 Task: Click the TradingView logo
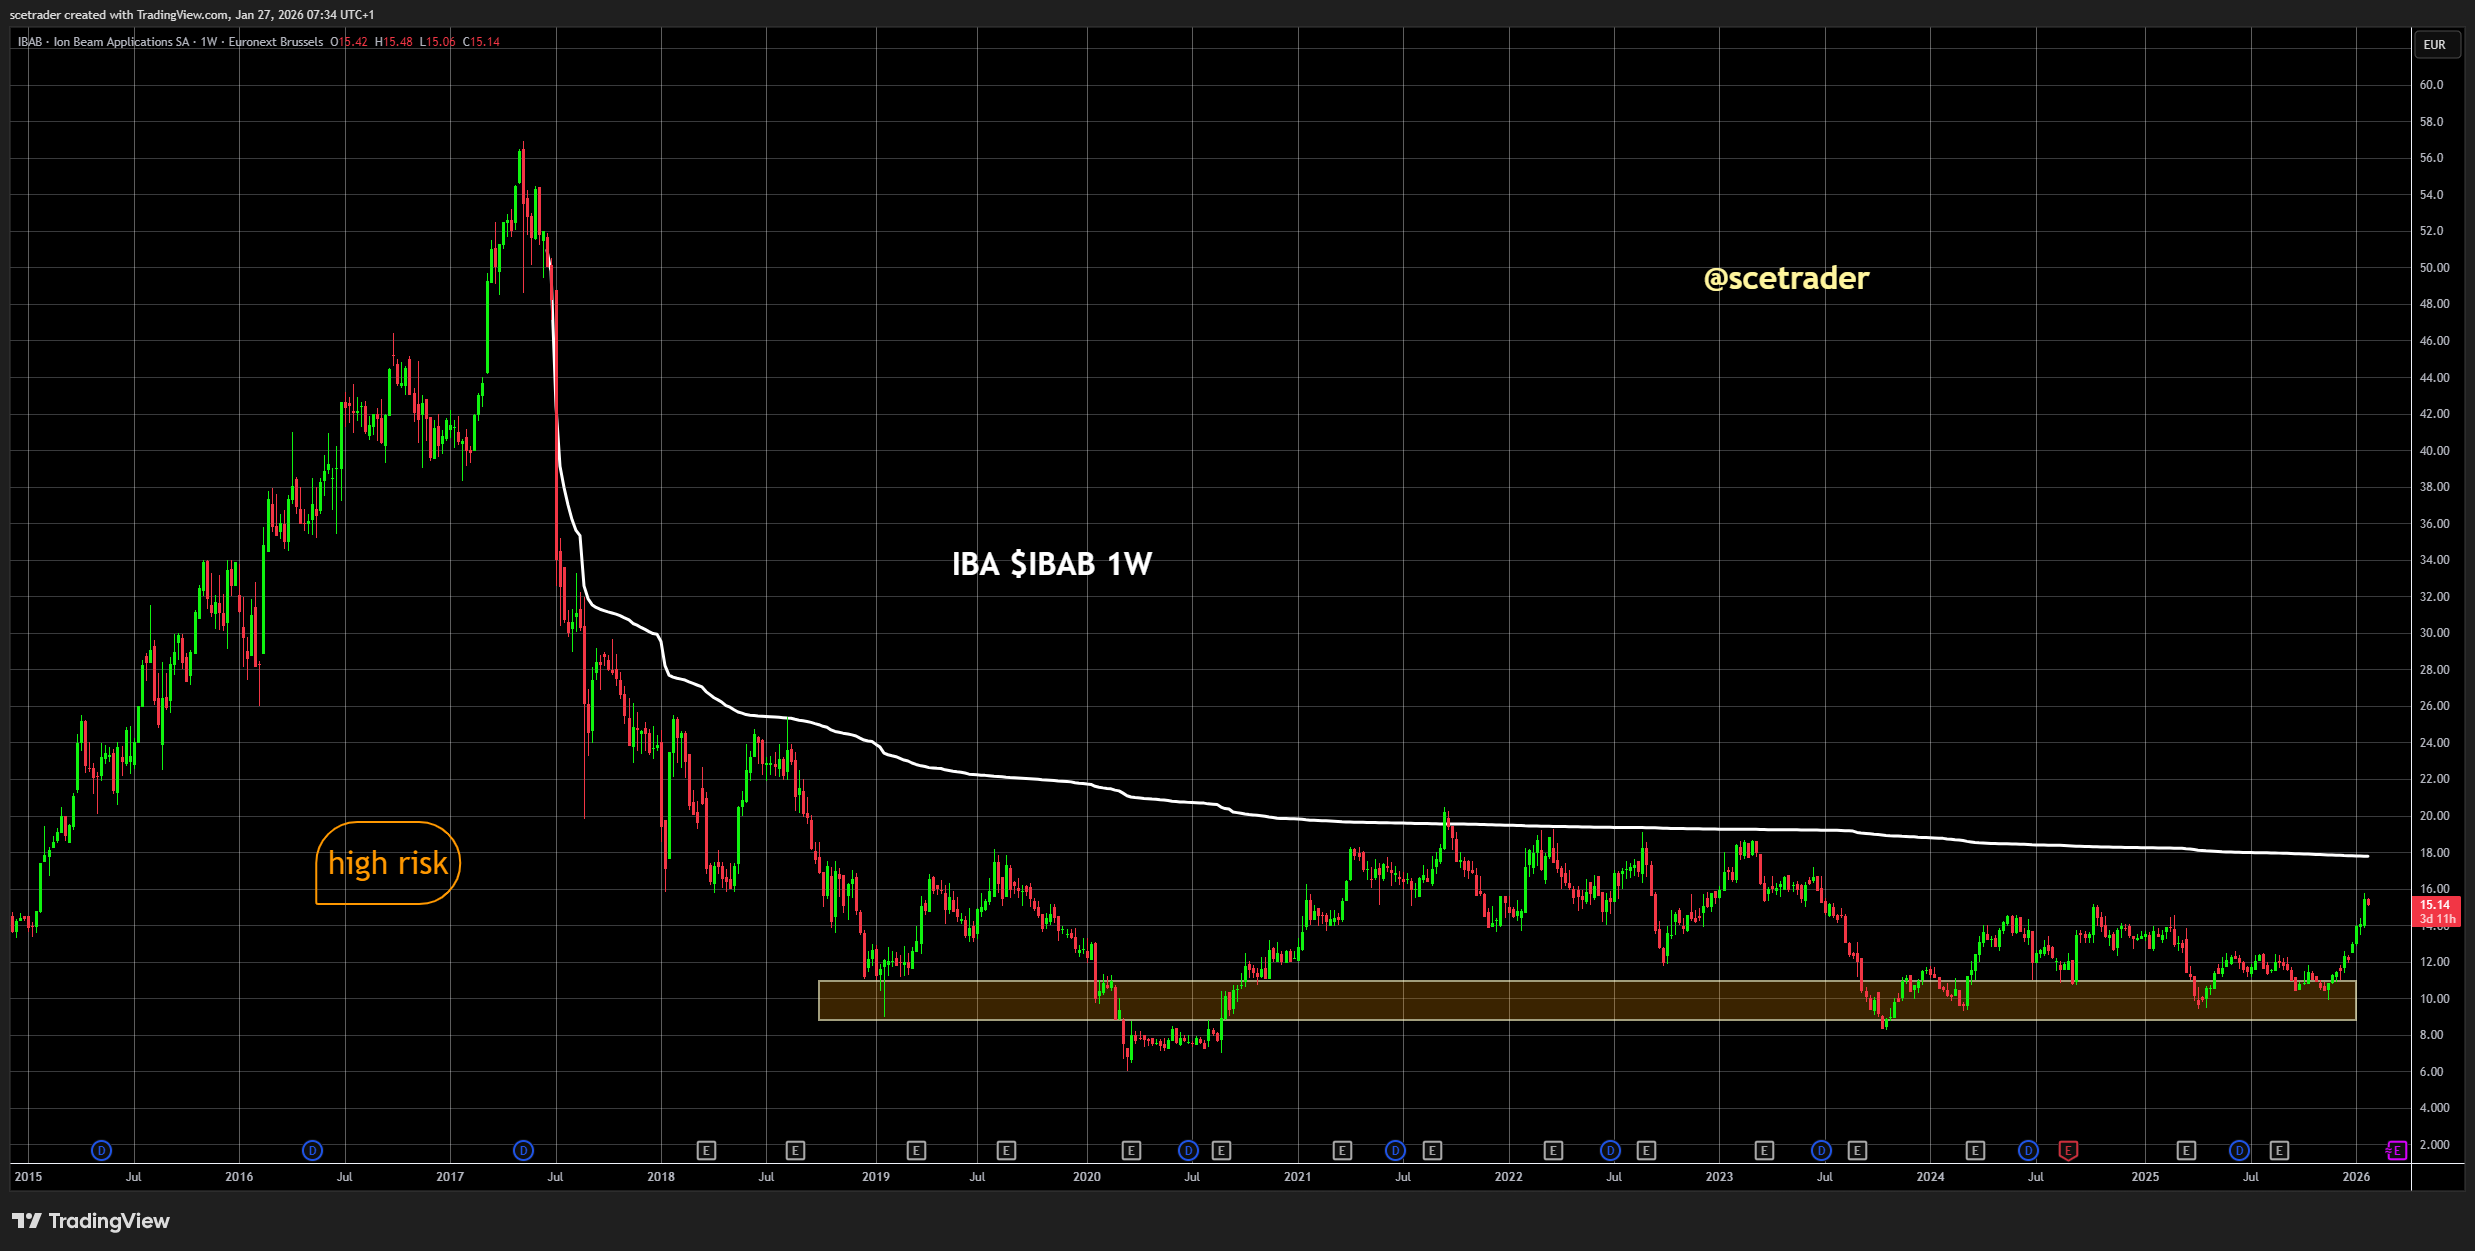point(91,1221)
